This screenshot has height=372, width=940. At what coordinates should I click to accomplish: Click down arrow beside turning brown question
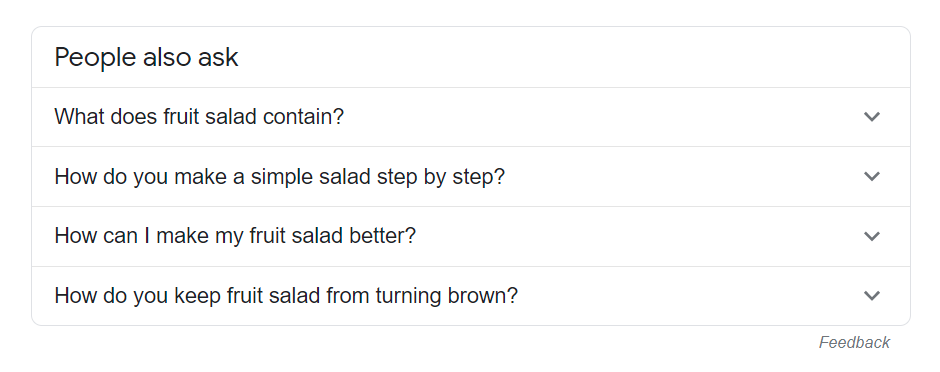872,295
